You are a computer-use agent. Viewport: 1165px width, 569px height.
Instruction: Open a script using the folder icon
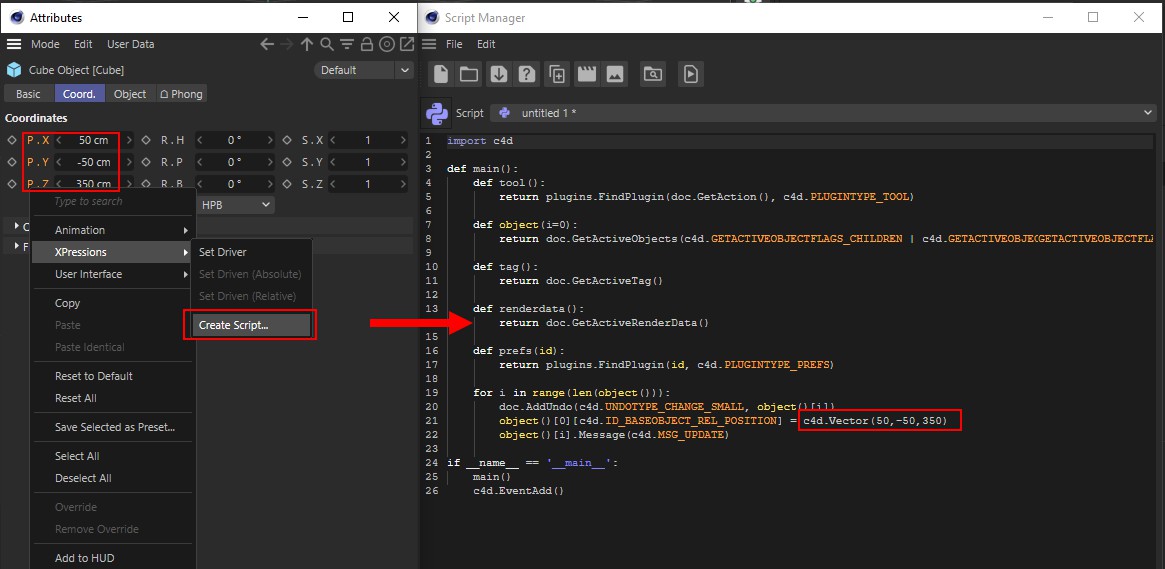pos(469,74)
